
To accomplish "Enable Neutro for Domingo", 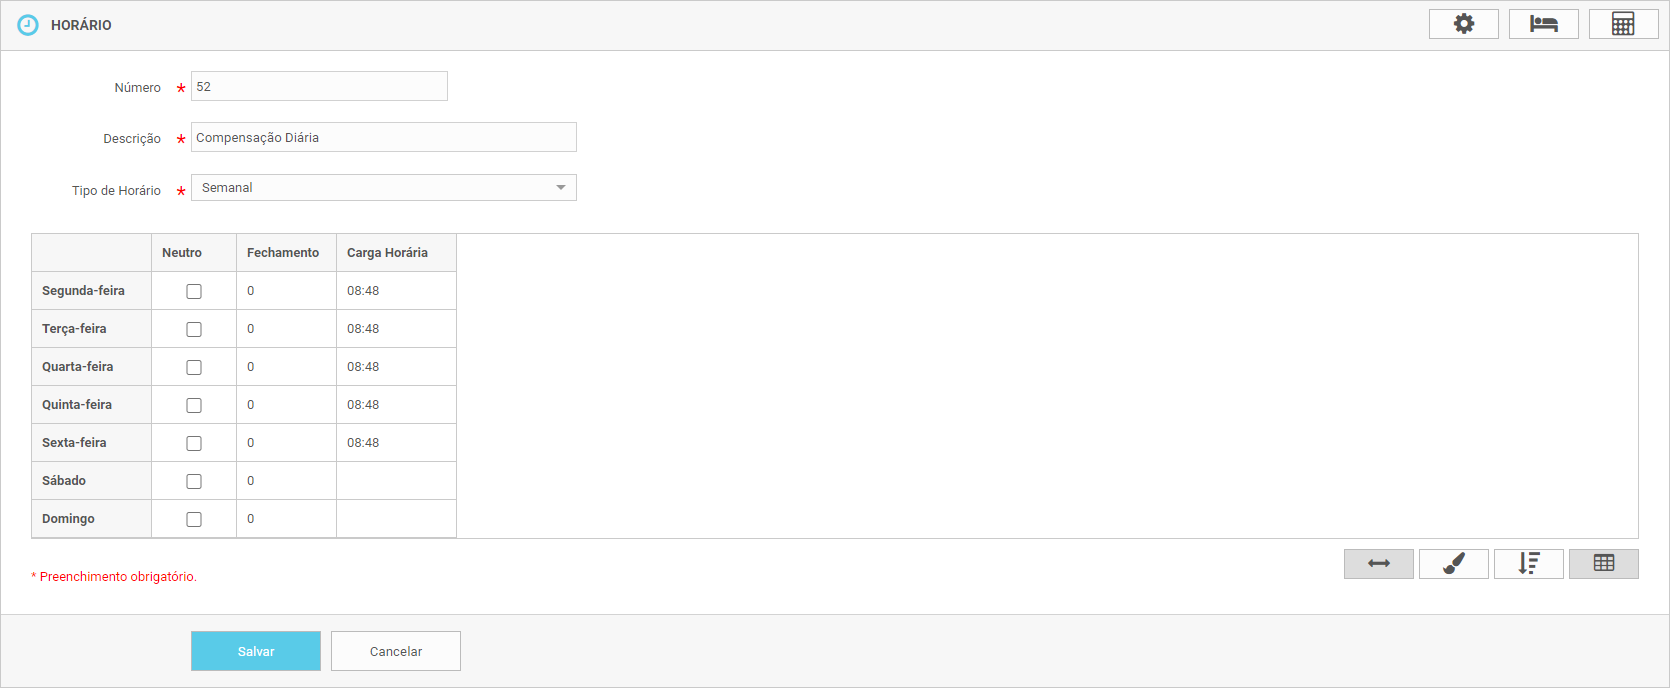I will tap(194, 520).
